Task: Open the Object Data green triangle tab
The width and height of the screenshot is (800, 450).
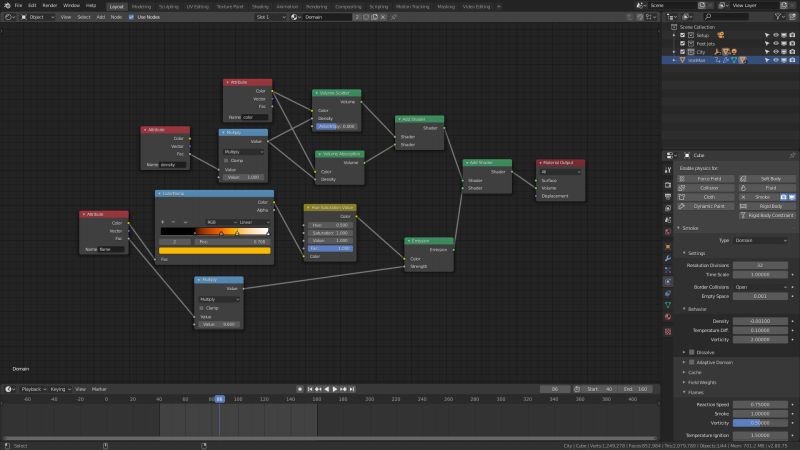Action: (x=668, y=305)
